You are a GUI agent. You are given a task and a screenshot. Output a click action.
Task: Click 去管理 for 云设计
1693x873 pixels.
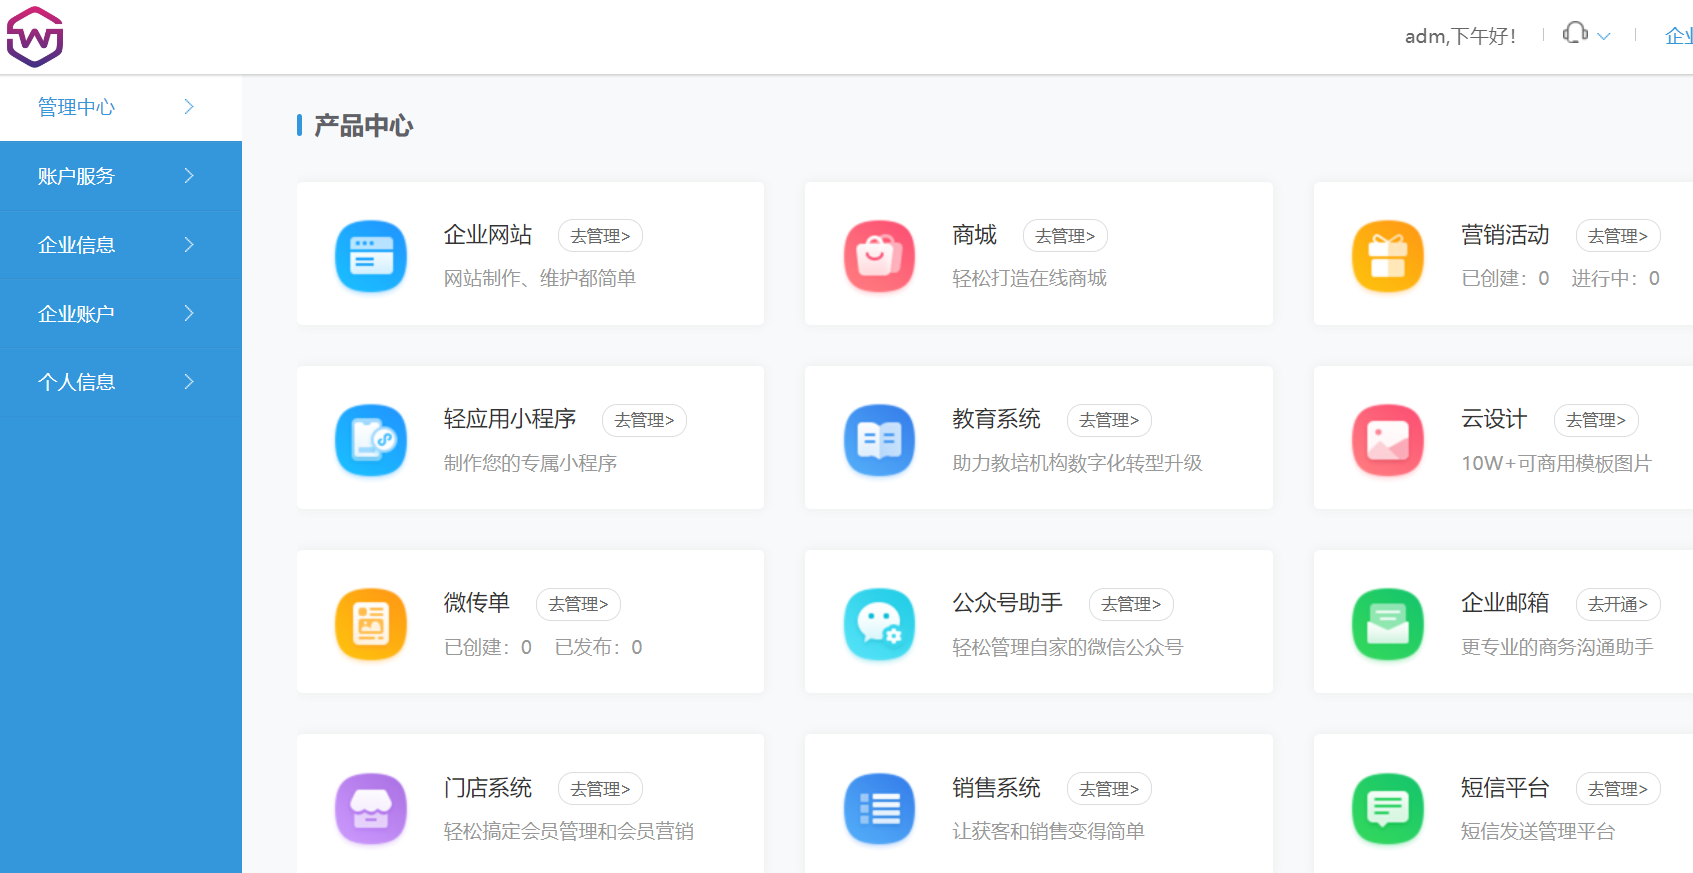click(x=1596, y=420)
